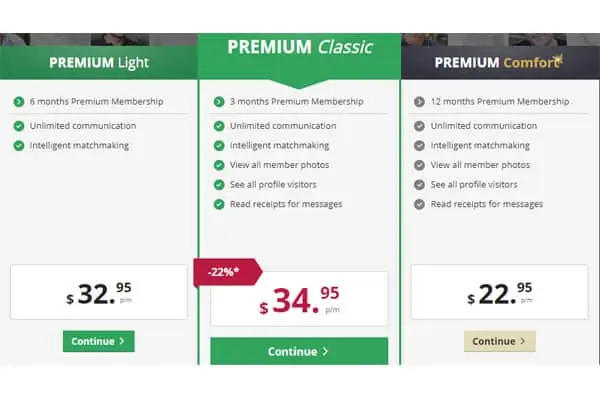600x400 pixels.
Task: Click the checkmark next to Light's Unlimited communication
Action: point(19,126)
